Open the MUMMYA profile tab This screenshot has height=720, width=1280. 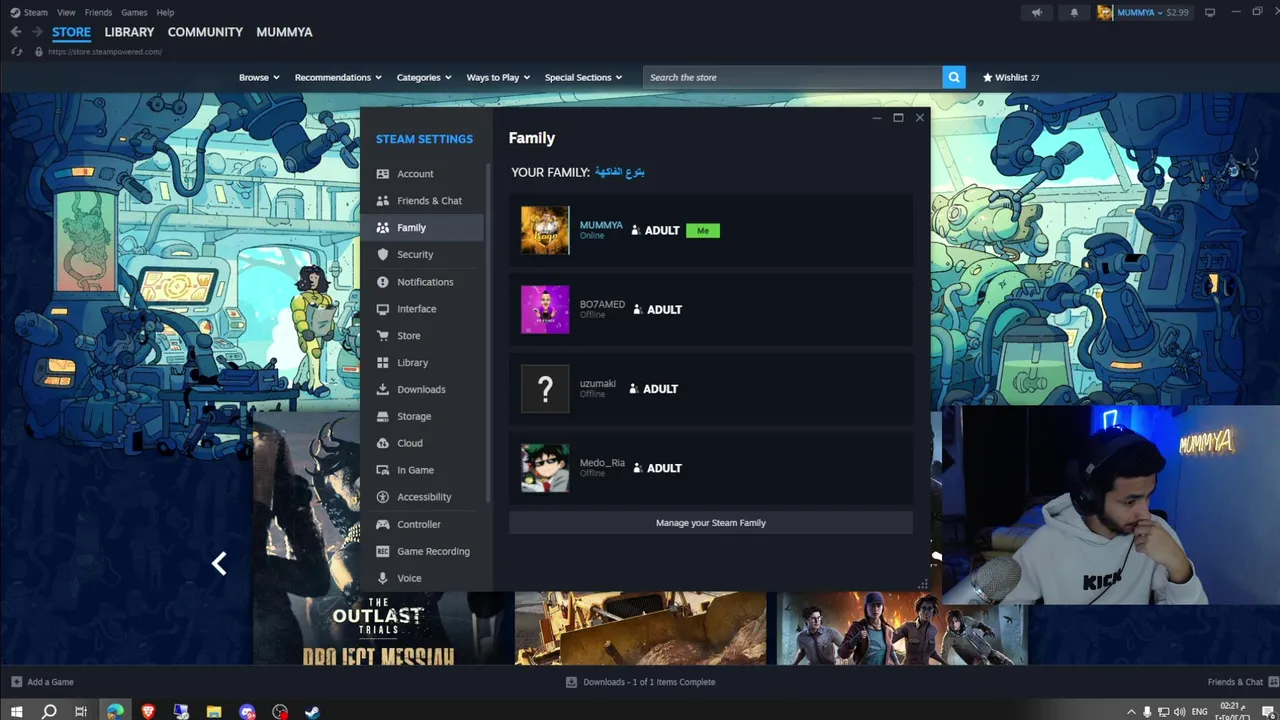click(284, 32)
